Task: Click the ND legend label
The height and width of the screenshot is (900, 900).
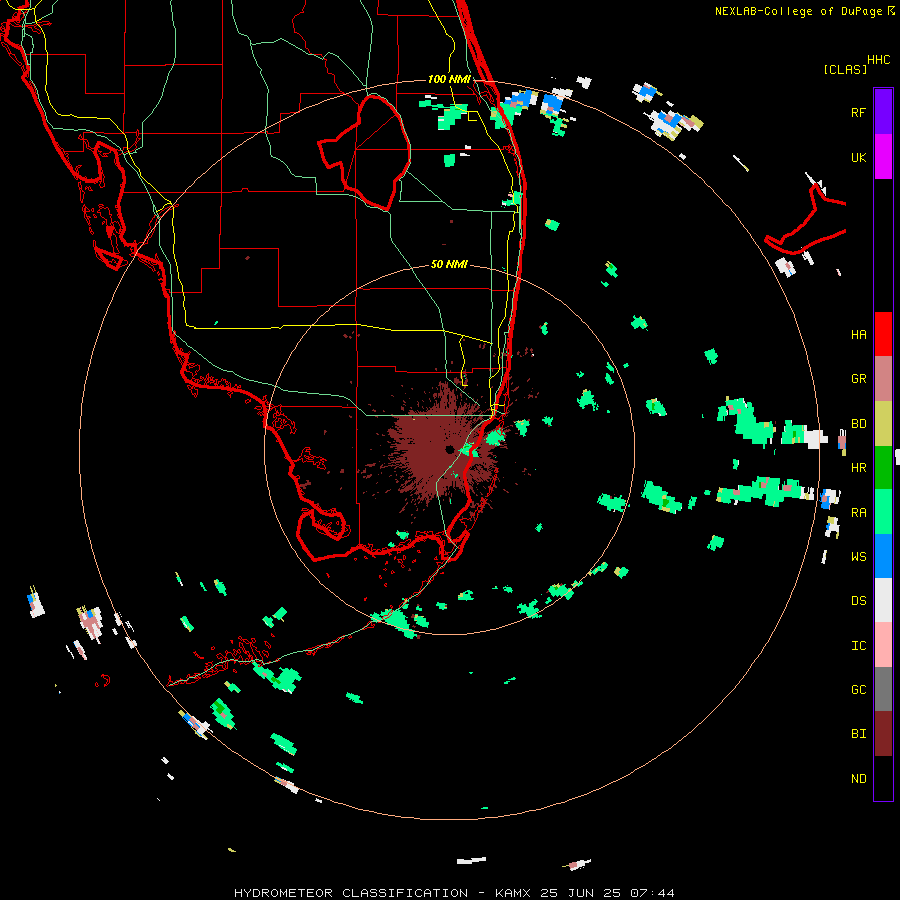Action: coord(858,779)
